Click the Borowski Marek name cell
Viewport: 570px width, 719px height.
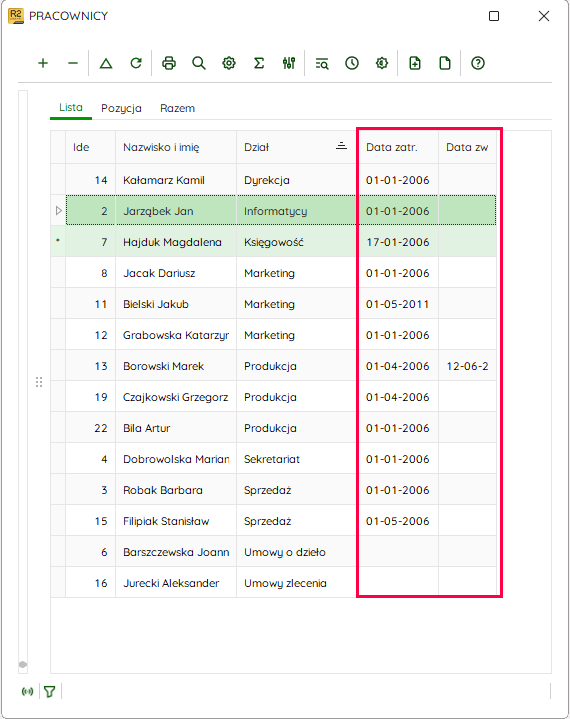click(x=176, y=366)
